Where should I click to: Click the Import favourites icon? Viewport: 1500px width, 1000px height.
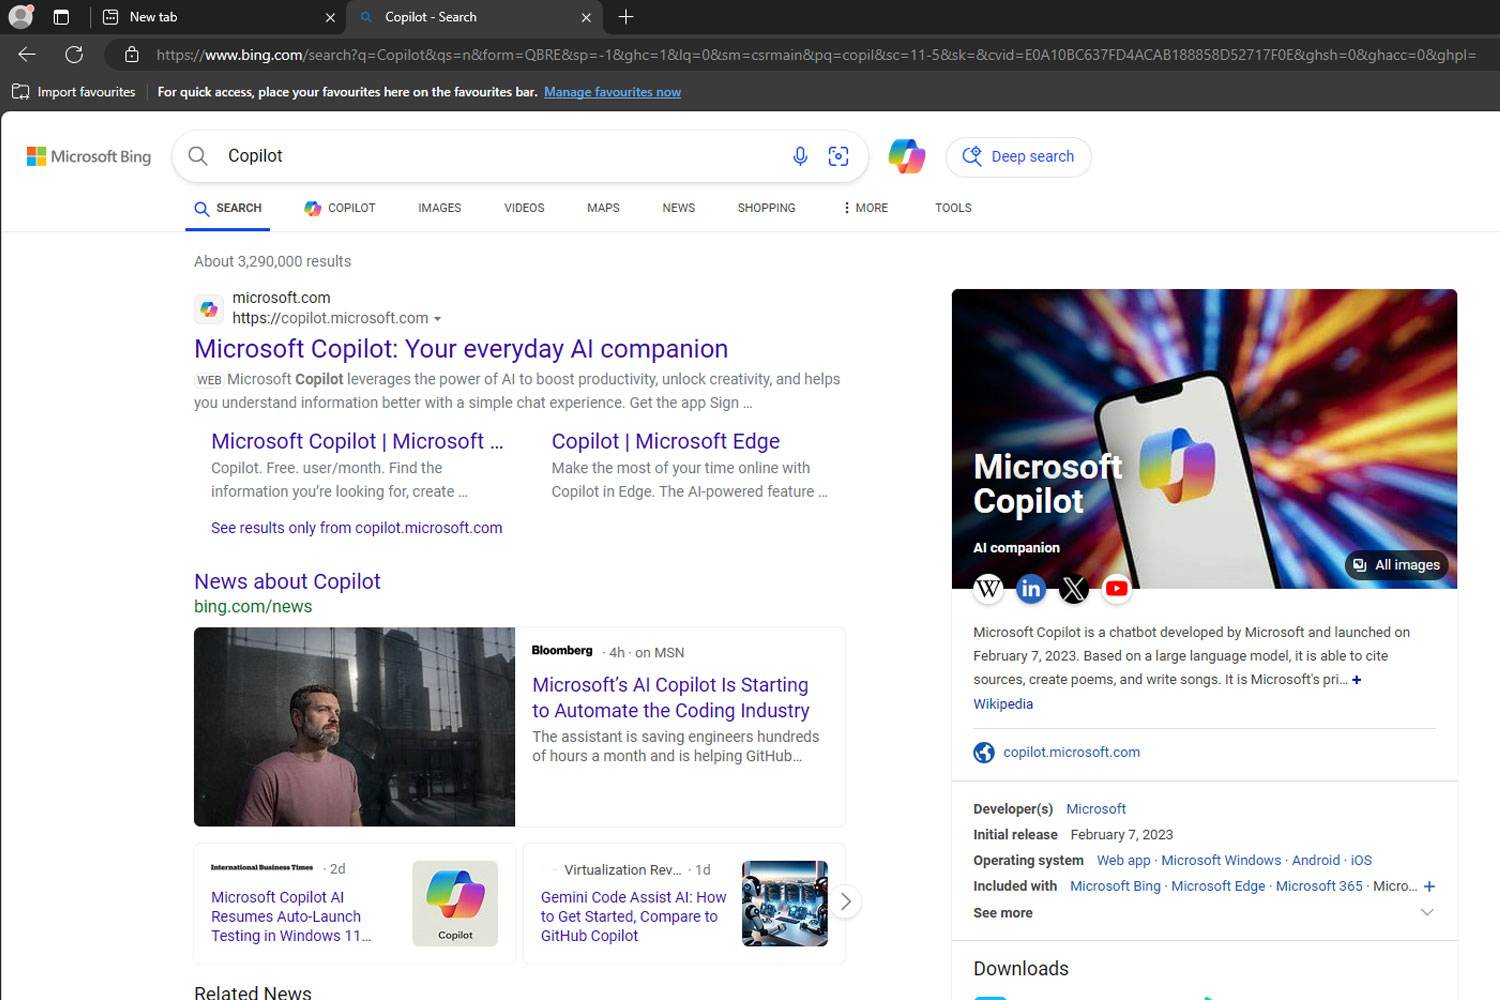21,92
